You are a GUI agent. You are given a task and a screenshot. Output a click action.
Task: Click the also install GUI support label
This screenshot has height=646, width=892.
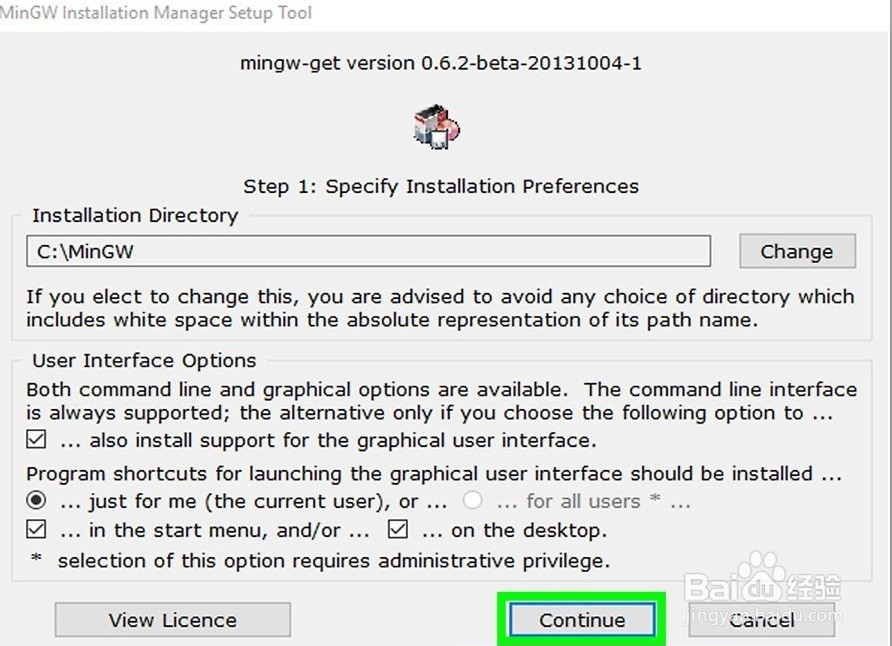tap(328, 440)
